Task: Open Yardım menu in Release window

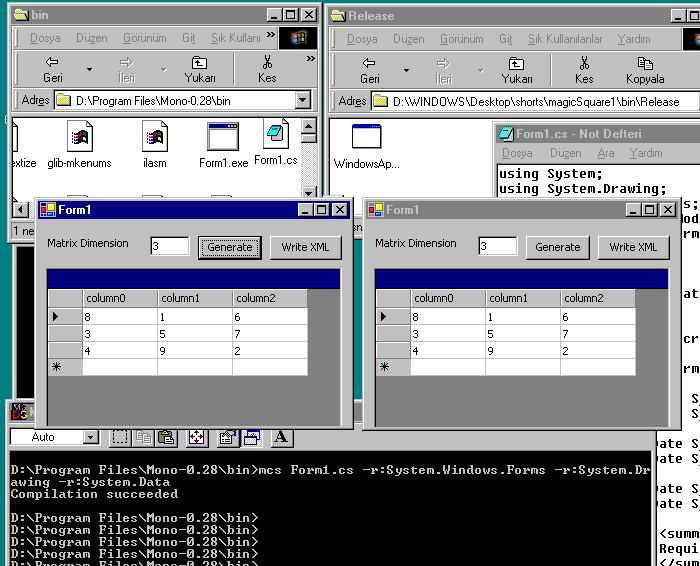Action: (x=634, y=39)
